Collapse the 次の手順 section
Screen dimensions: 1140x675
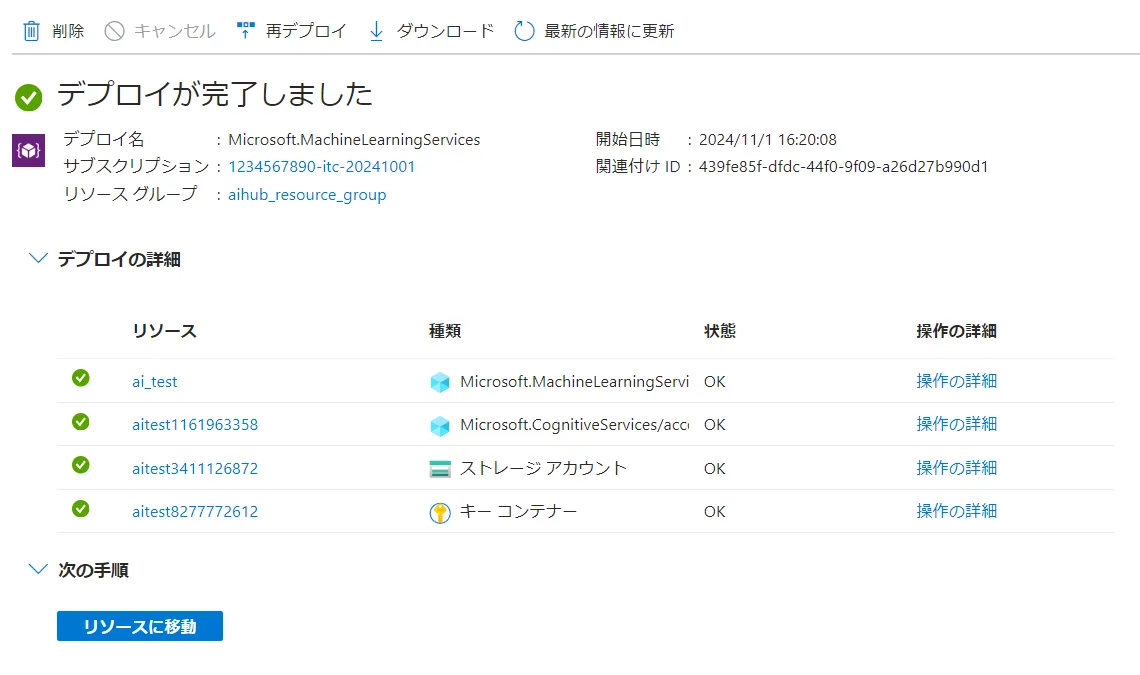point(39,570)
